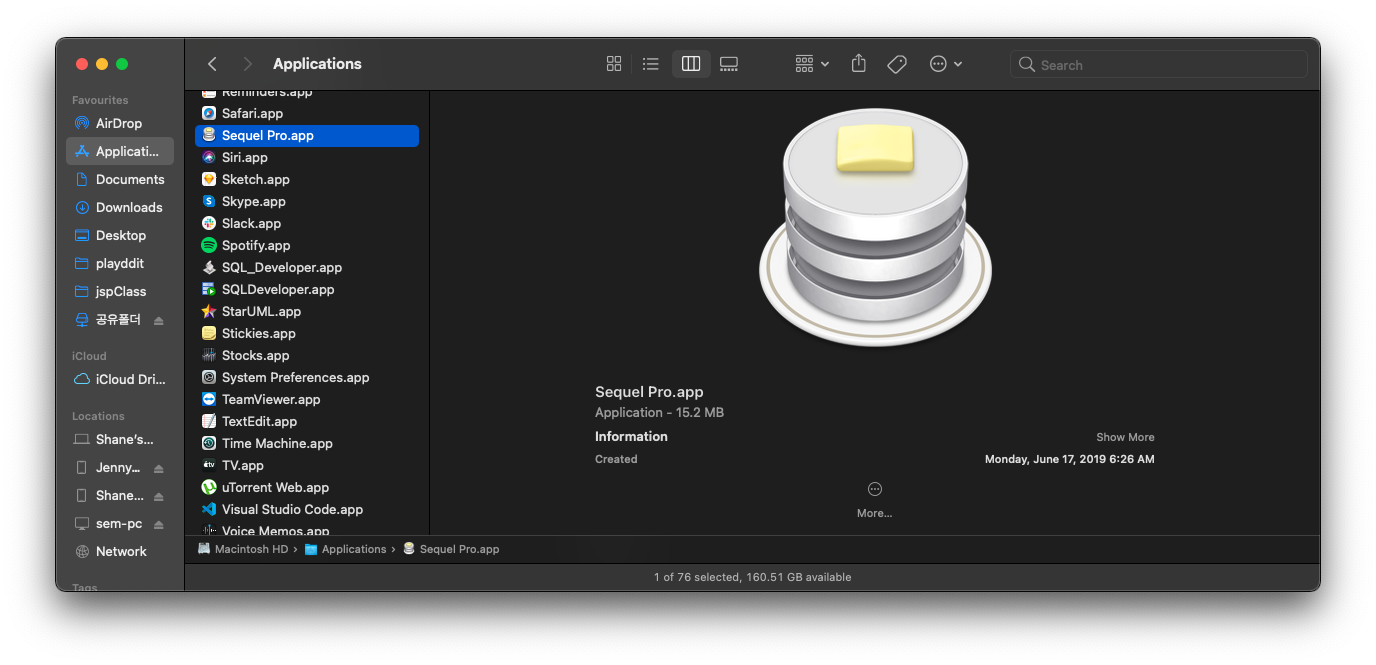Viewport: 1376px width, 665px height.
Task: Open Downloads in the sidebar
Action: click(x=119, y=207)
